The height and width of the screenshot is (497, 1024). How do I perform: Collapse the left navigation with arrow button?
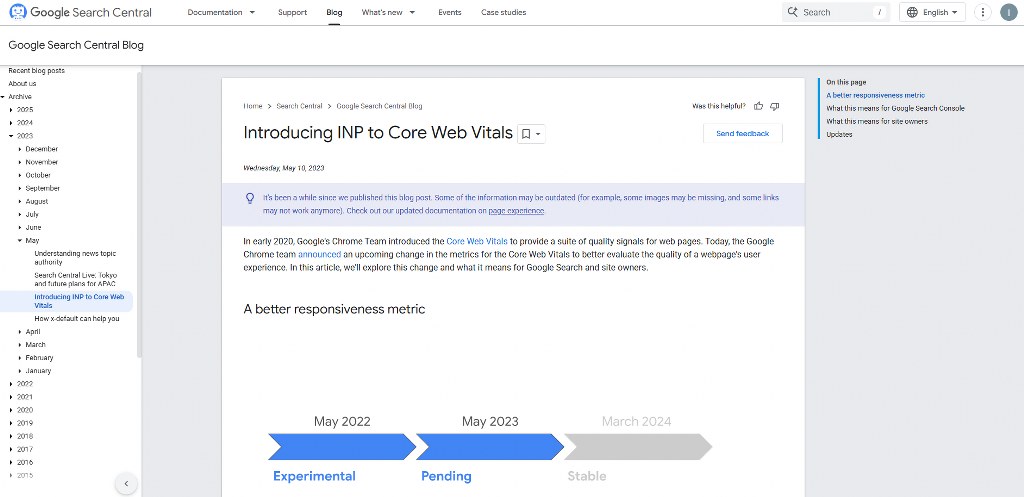click(126, 484)
